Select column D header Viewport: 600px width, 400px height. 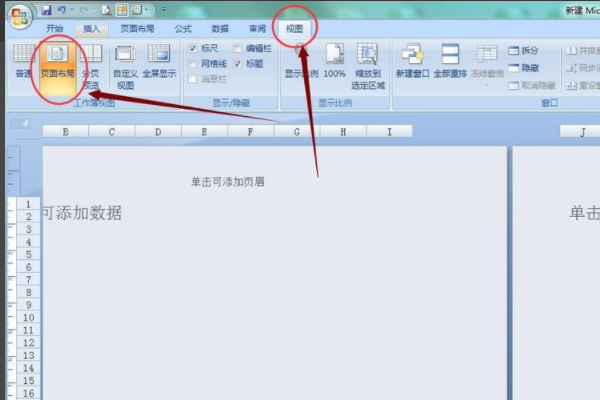(x=158, y=132)
